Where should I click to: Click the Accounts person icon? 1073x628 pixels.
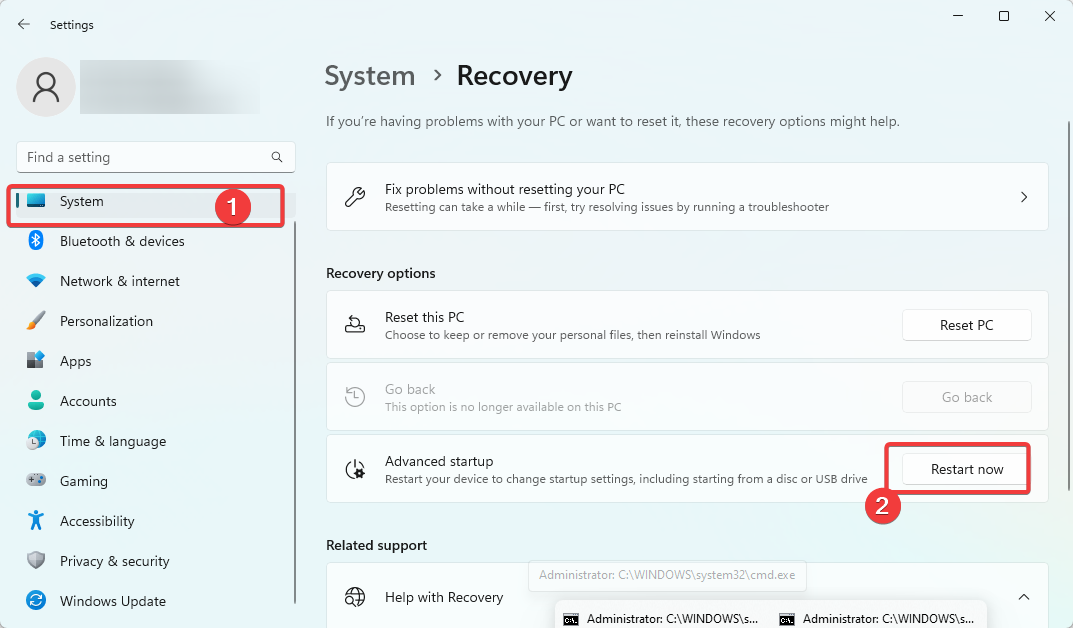pos(36,401)
